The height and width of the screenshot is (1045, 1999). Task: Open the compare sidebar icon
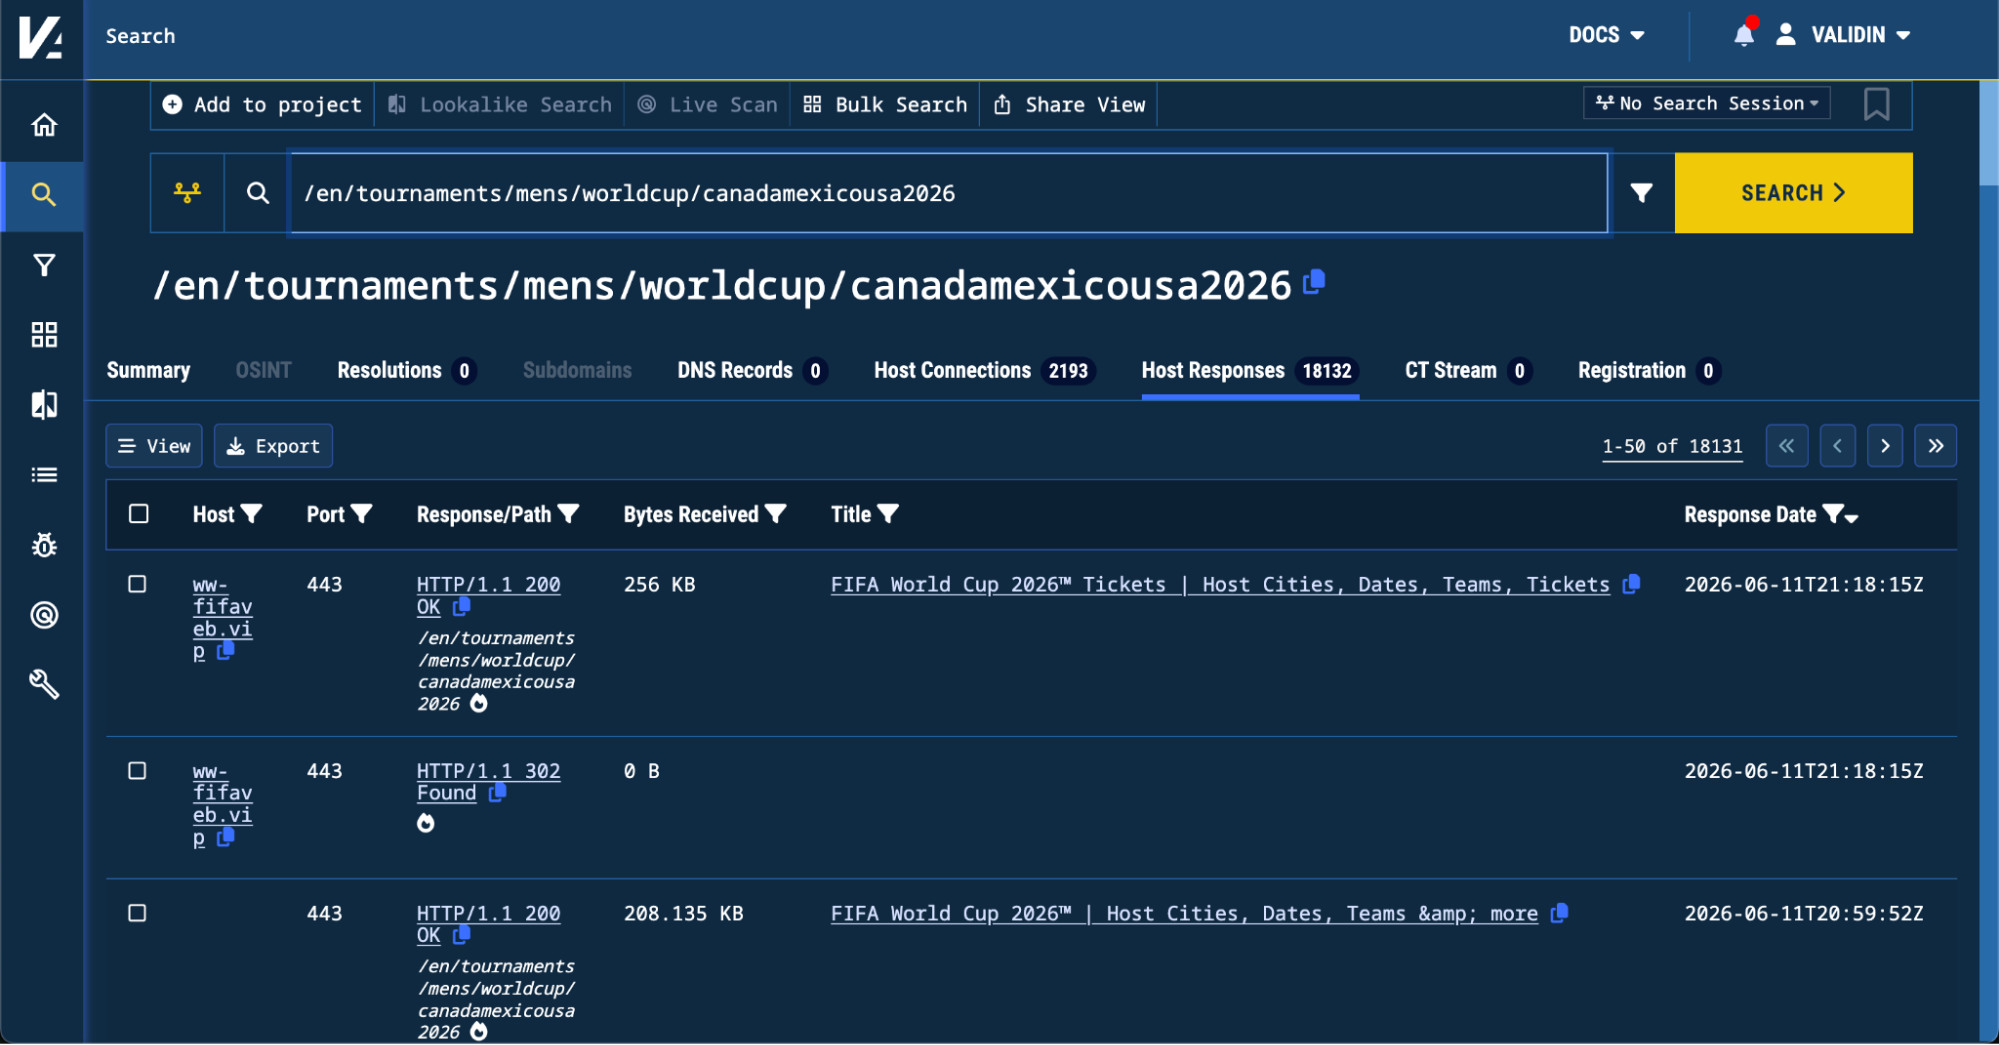click(44, 405)
